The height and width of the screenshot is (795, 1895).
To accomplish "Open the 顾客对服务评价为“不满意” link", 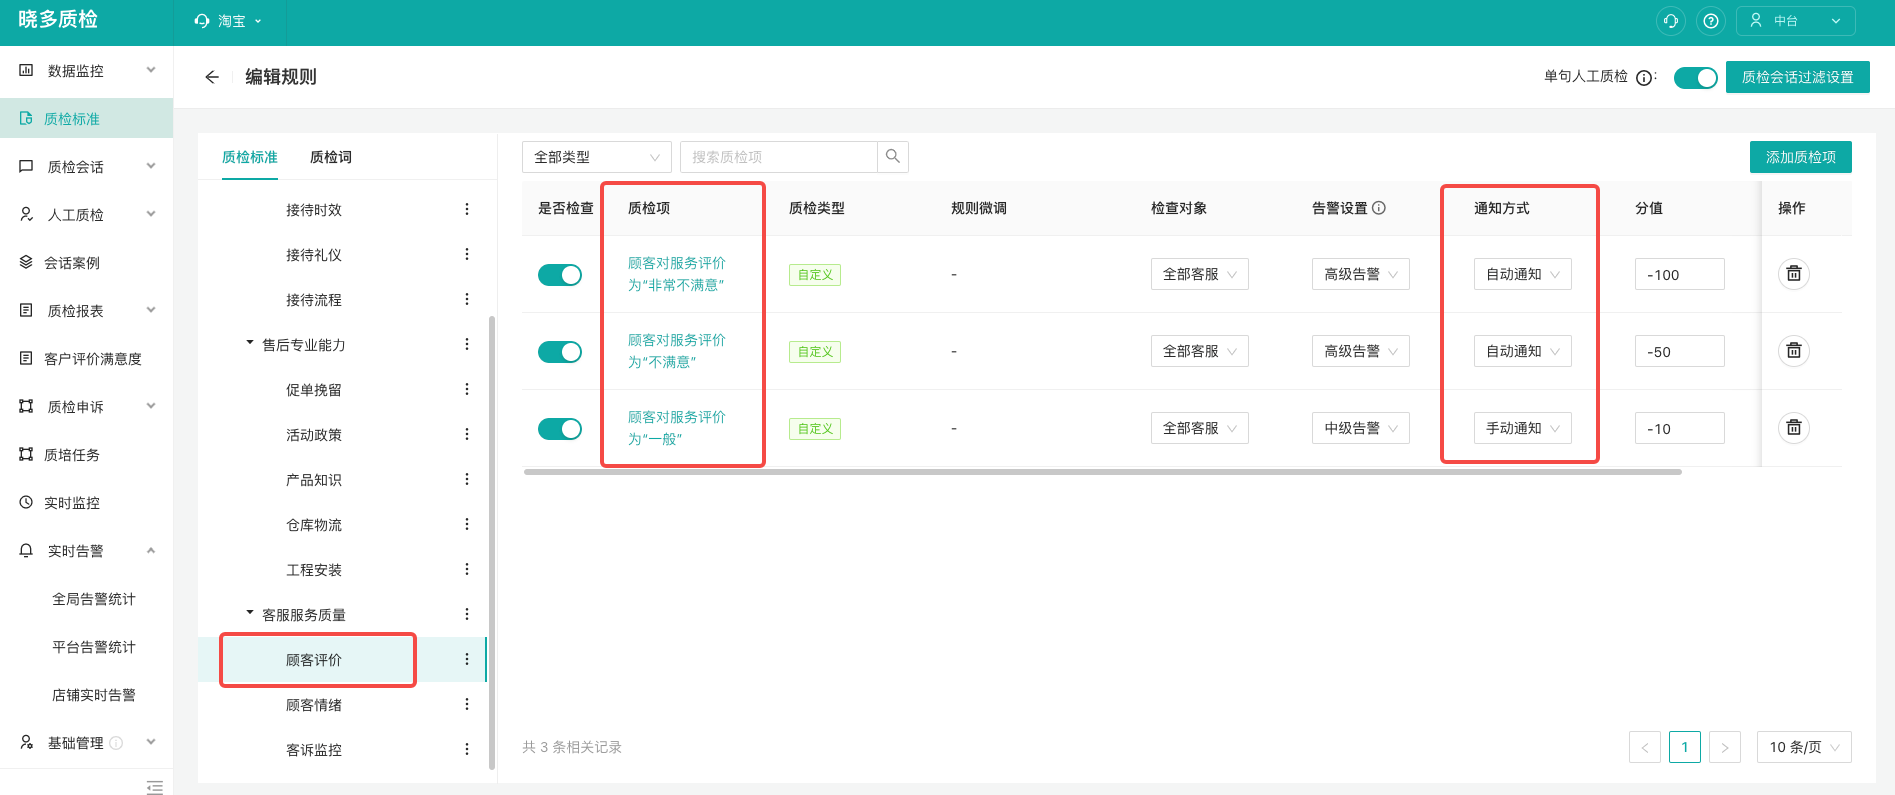I will (x=677, y=351).
